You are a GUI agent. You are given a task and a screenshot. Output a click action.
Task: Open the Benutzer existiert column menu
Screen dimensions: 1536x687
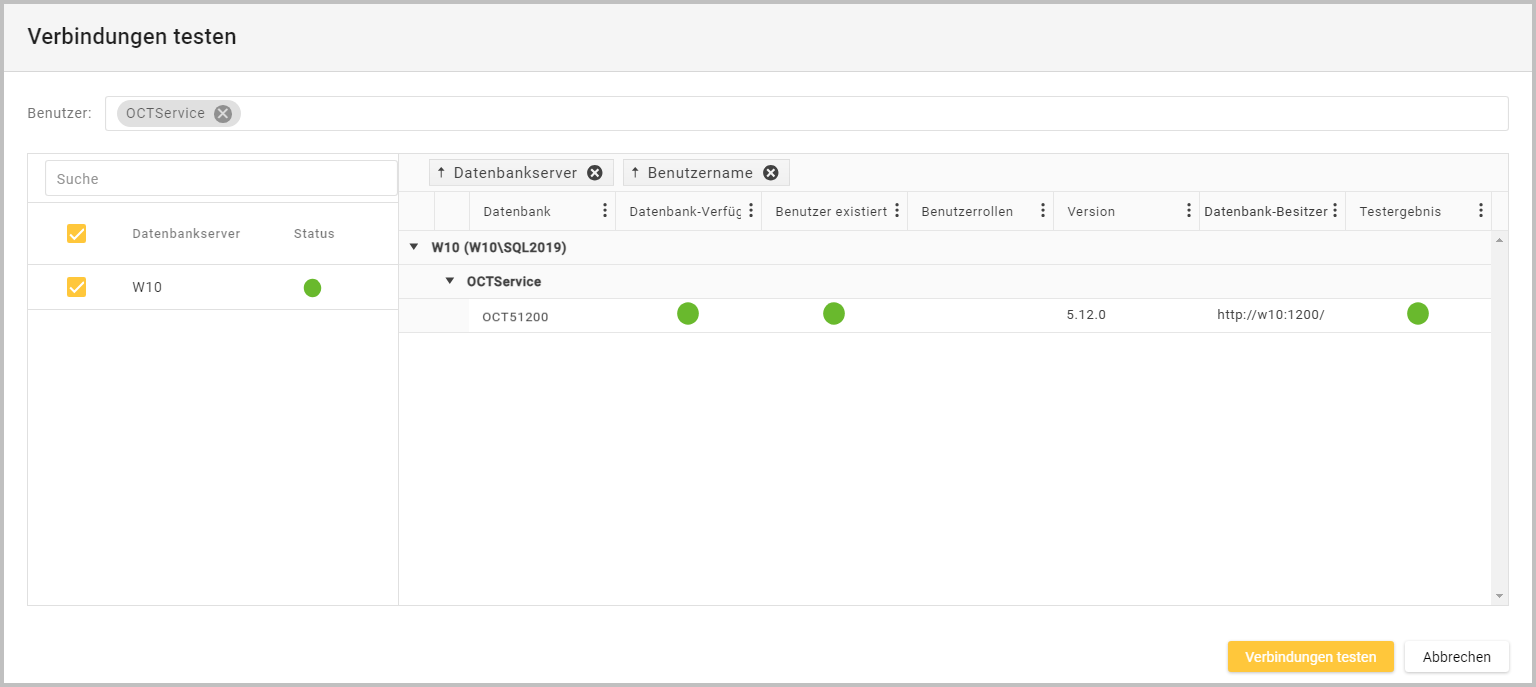pos(897,211)
